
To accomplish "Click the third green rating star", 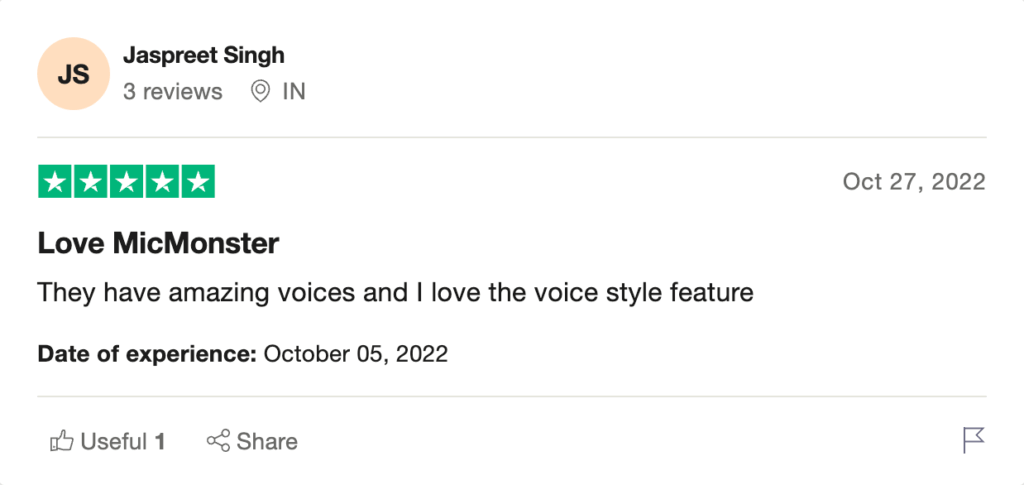I will (127, 182).
